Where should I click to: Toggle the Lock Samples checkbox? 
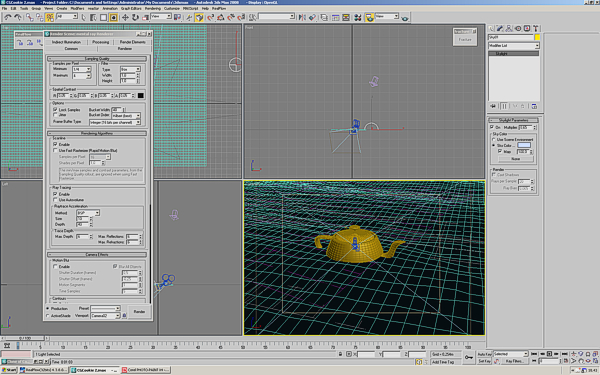point(55,109)
